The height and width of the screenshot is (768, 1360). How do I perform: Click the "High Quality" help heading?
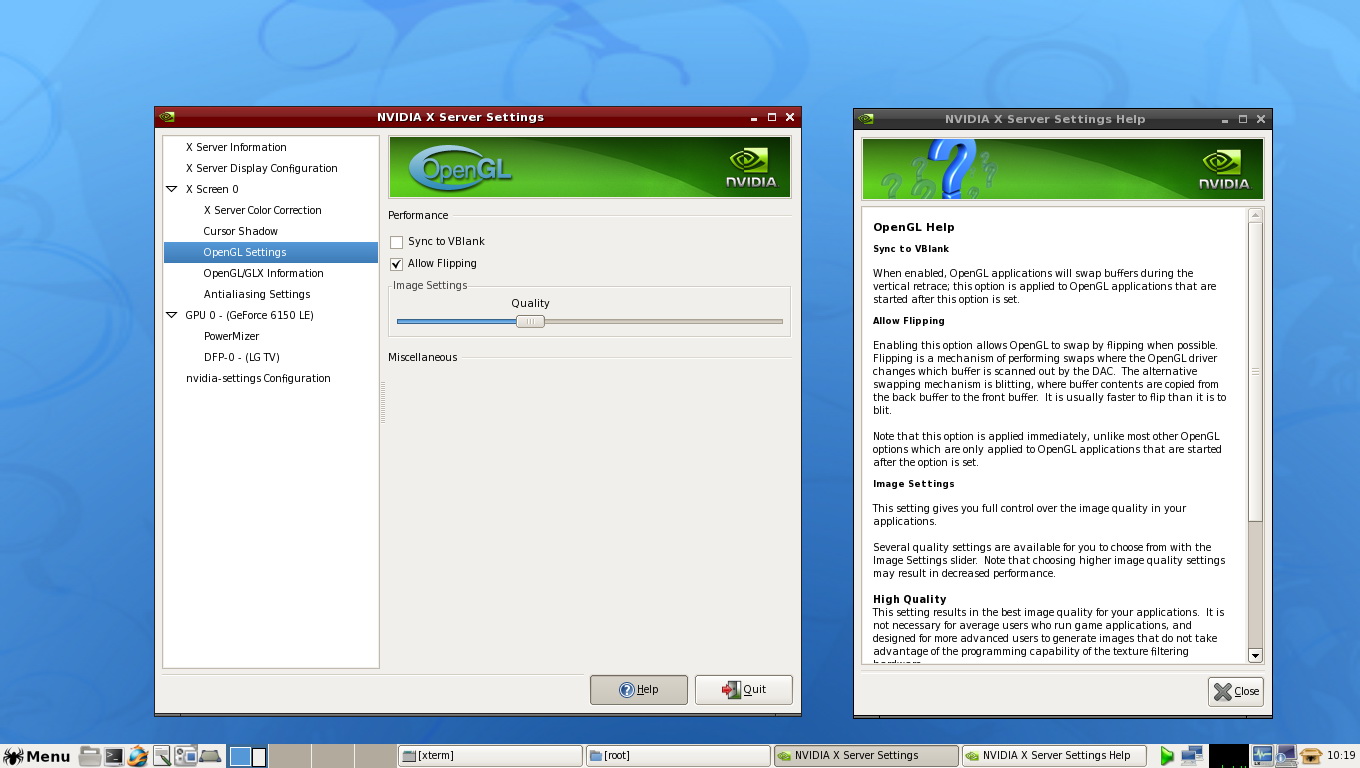click(x=909, y=599)
